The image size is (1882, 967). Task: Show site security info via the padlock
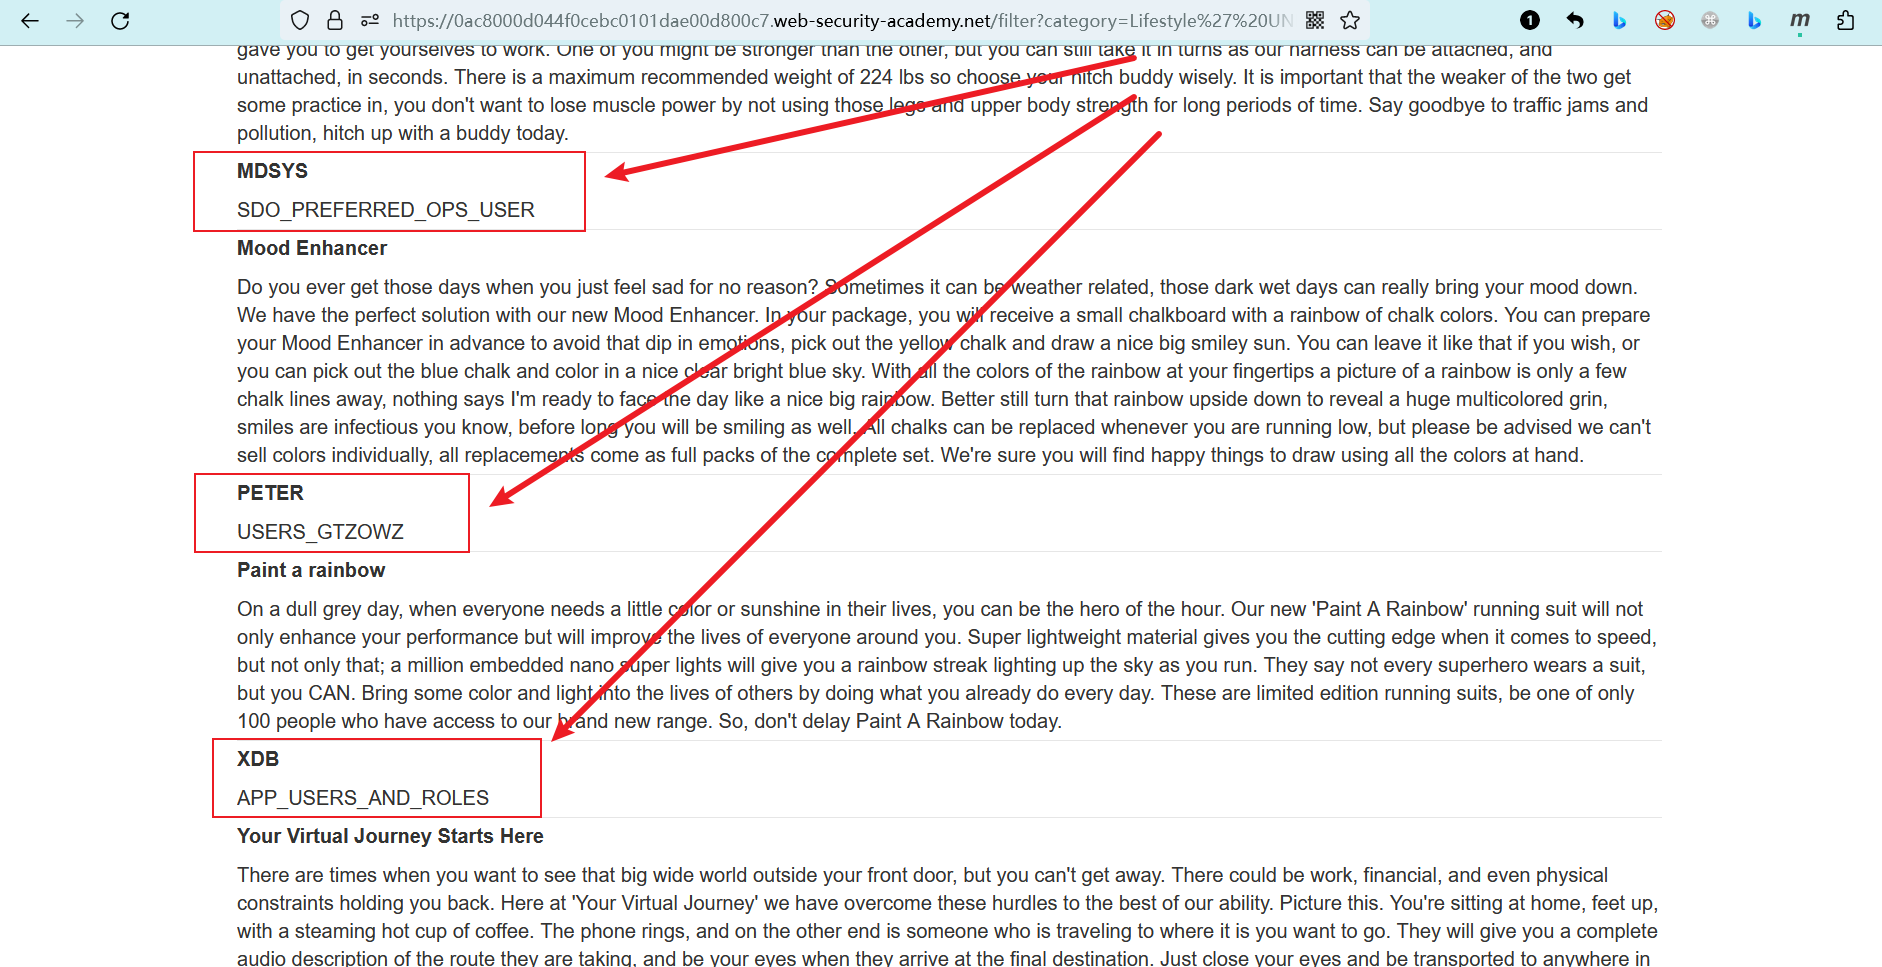pos(335,20)
